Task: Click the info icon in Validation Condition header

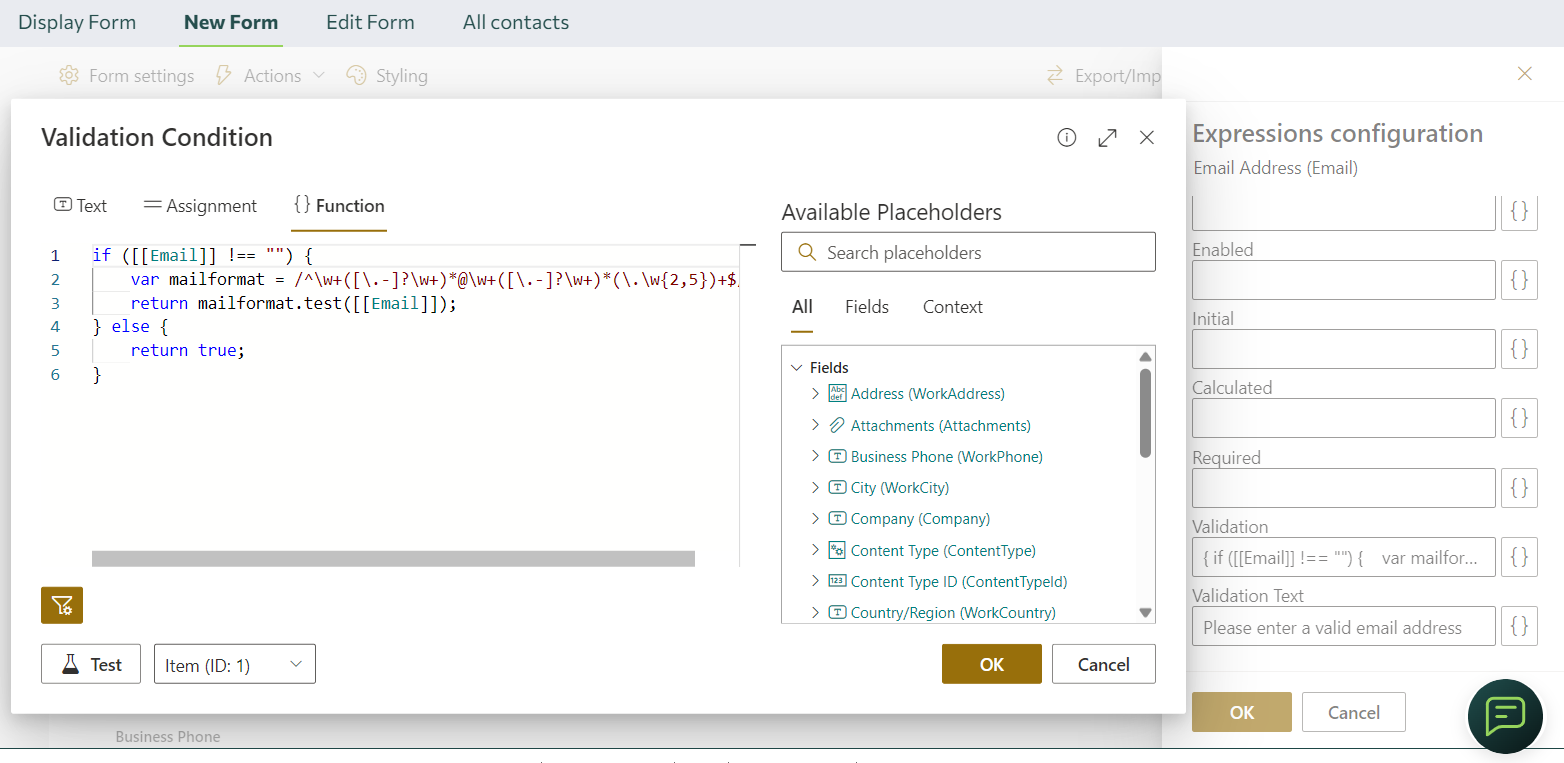Action: point(1066,138)
